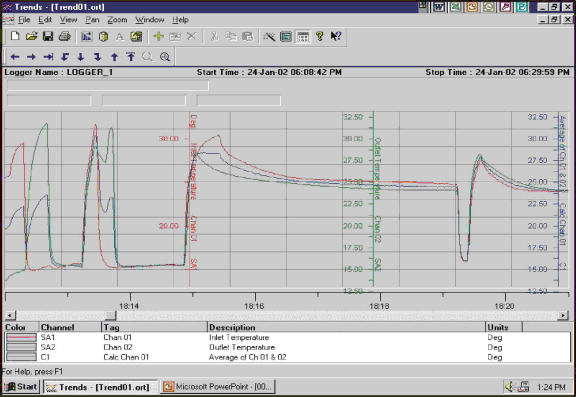
Task: Click the speaker volume tray icon
Action: [x=510, y=387]
